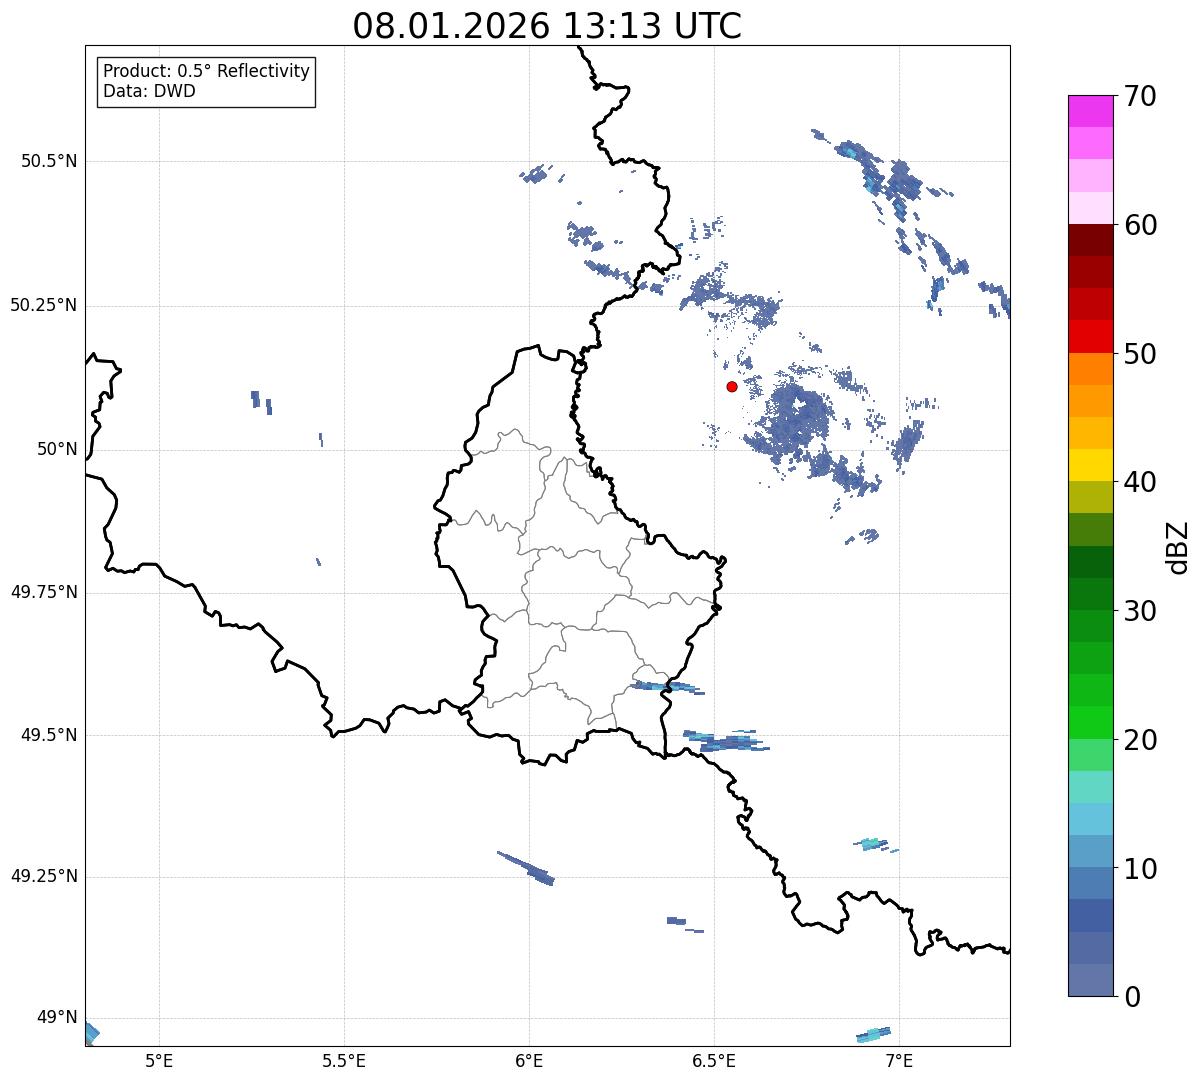Click the dark maroon swatch just below 60 dBZ
Image resolution: width=1202 pixels, height=1081 pixels.
[1090, 240]
